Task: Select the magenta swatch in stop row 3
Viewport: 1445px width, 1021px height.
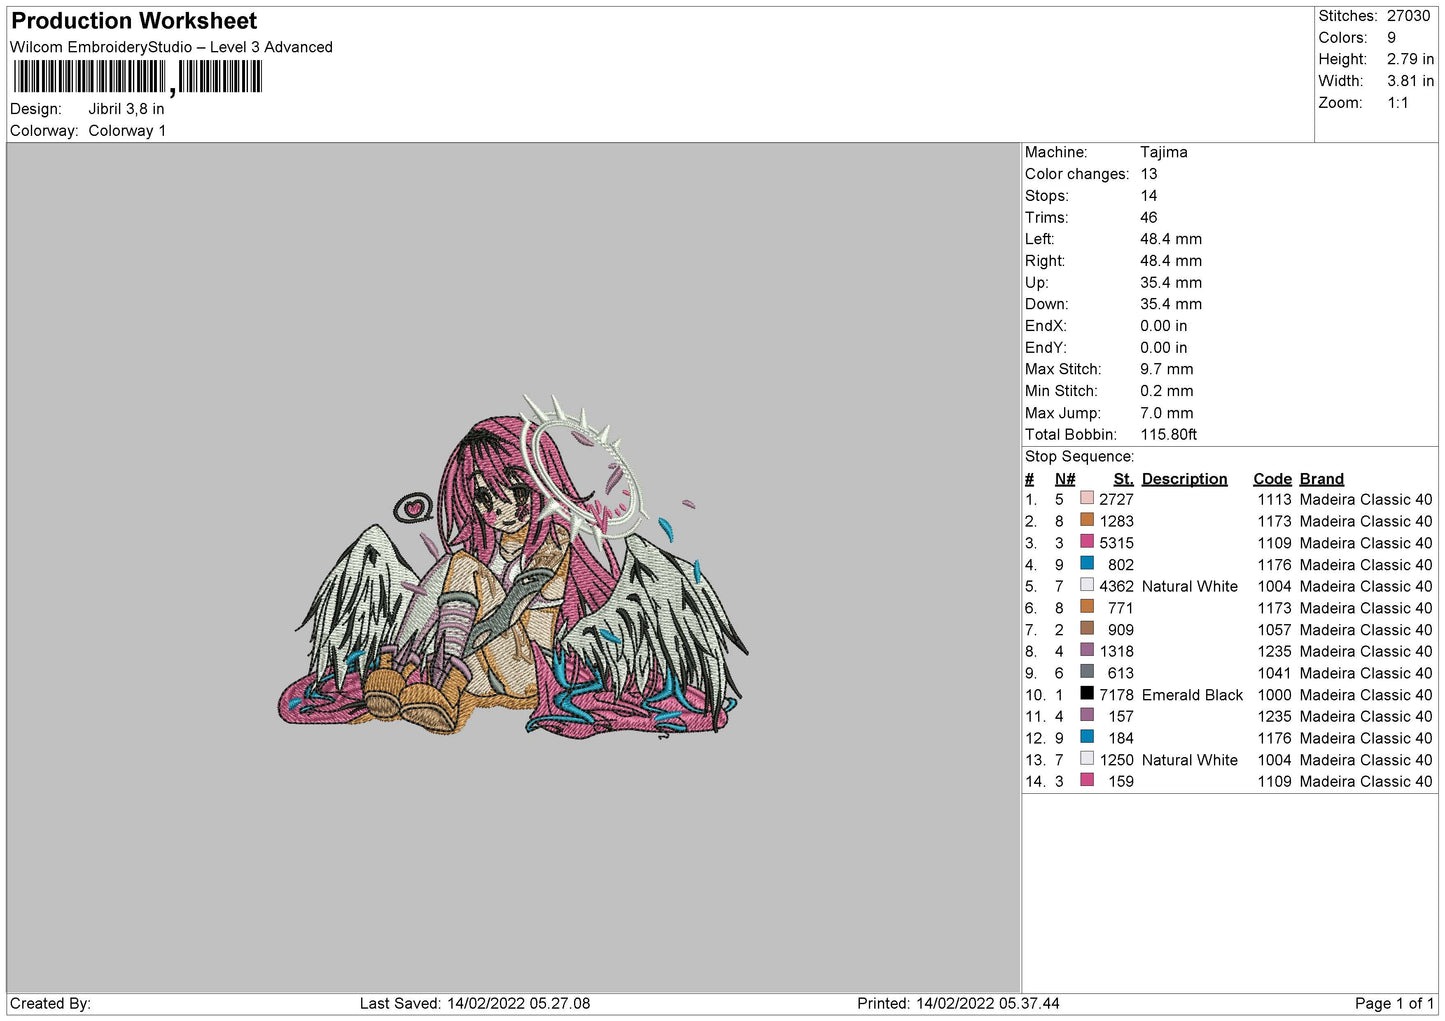Action: coord(1086,541)
